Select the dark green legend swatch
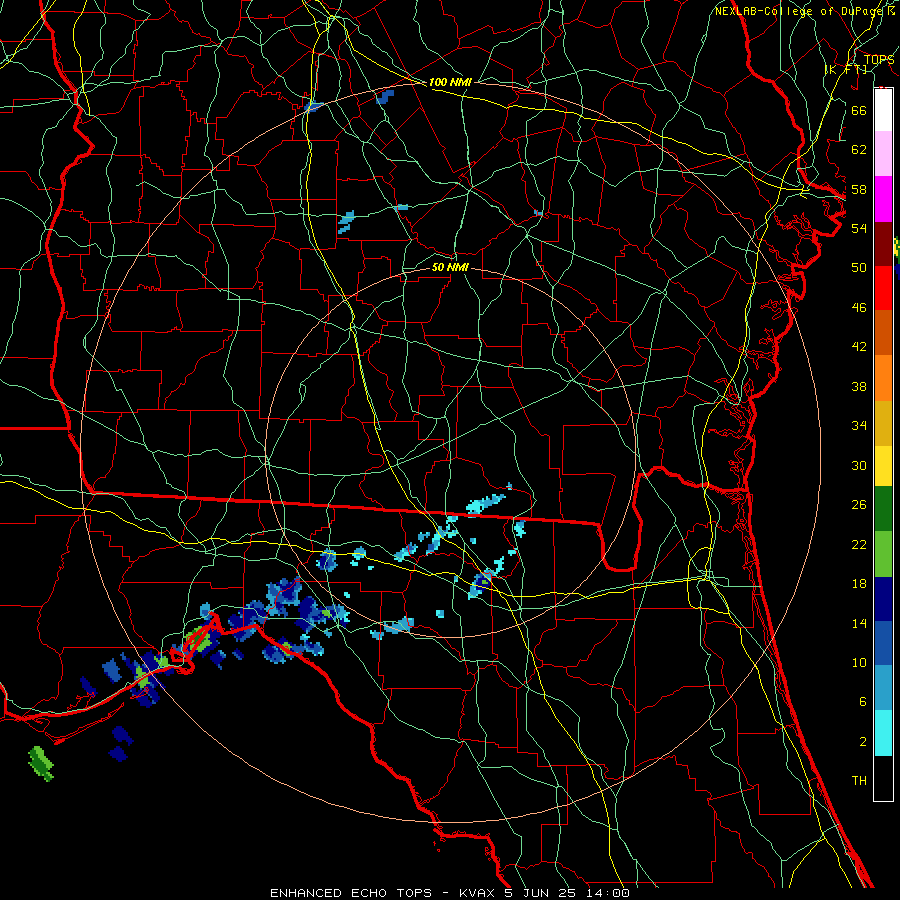Screen dimensions: 900x900 (883, 509)
